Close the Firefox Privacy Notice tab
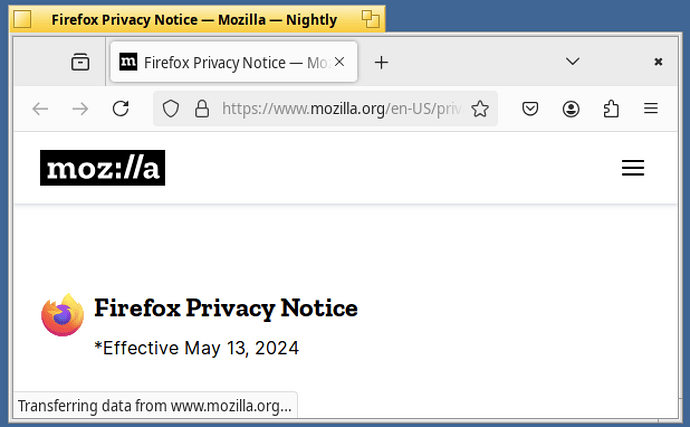690x427 pixels. (x=339, y=62)
